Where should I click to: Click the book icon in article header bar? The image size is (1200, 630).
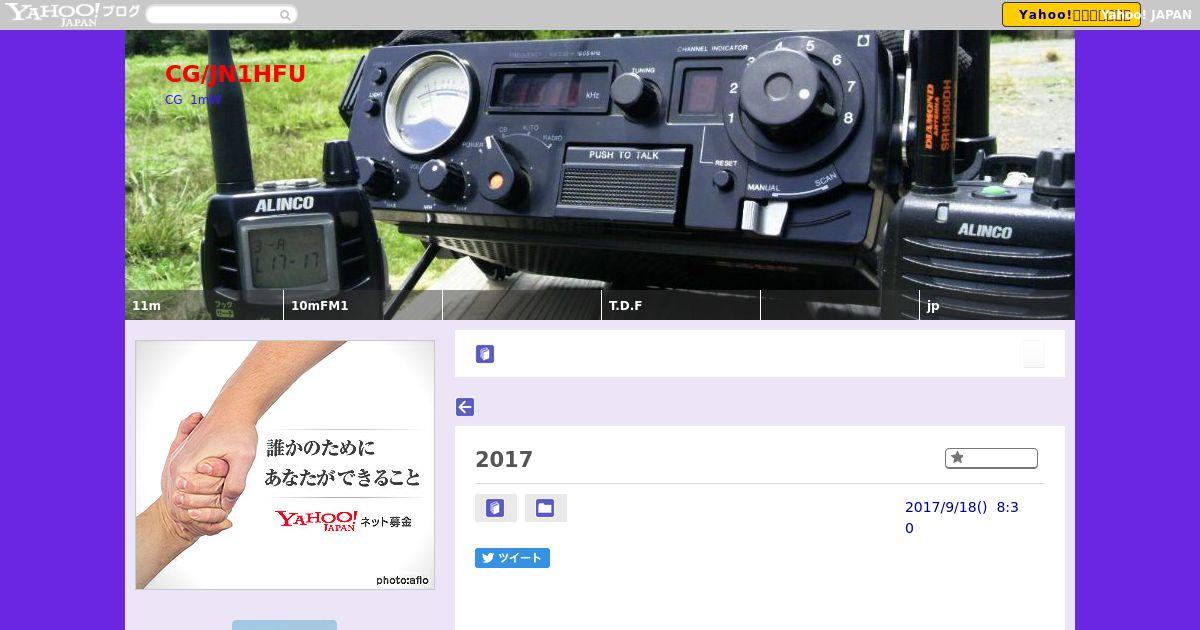(x=485, y=354)
